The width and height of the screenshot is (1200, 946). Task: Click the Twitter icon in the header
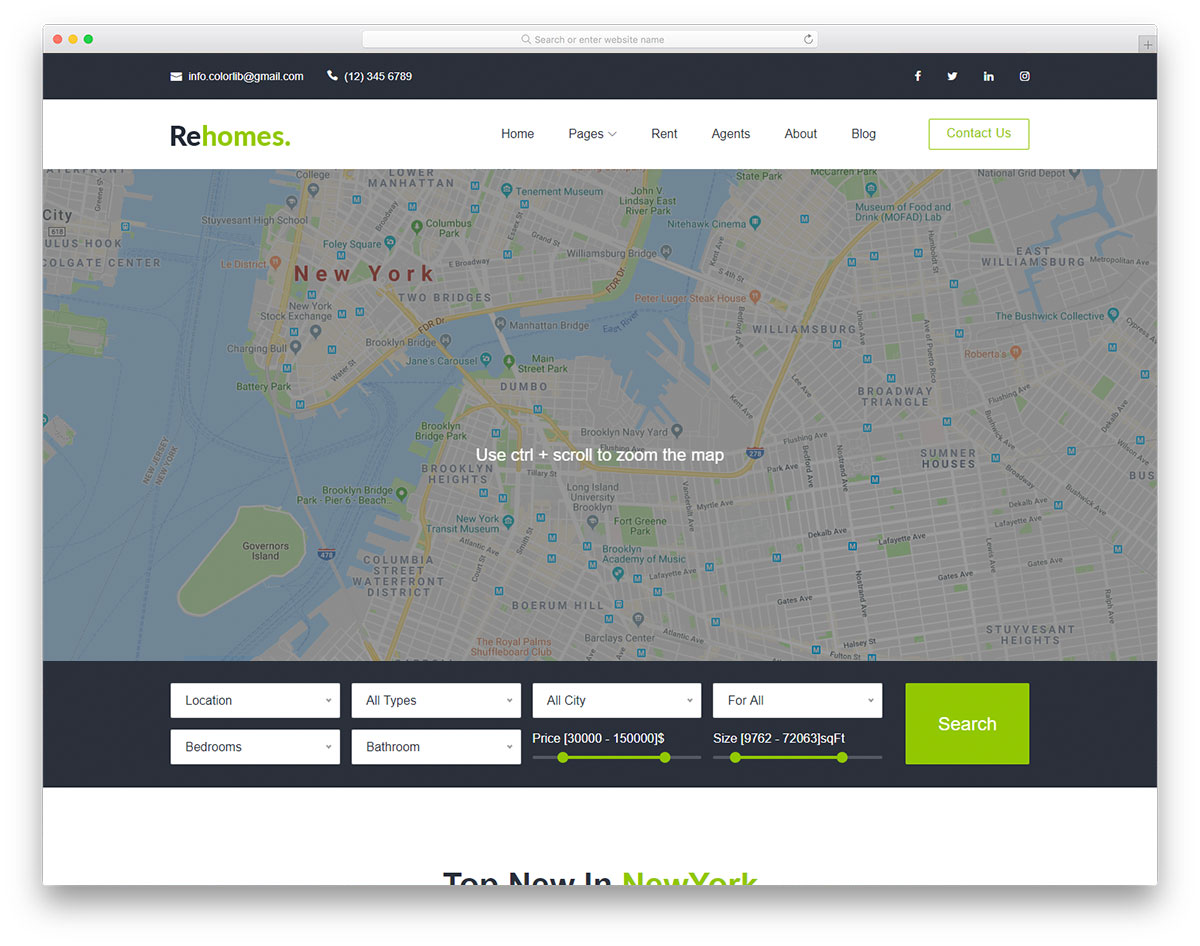tap(952, 76)
